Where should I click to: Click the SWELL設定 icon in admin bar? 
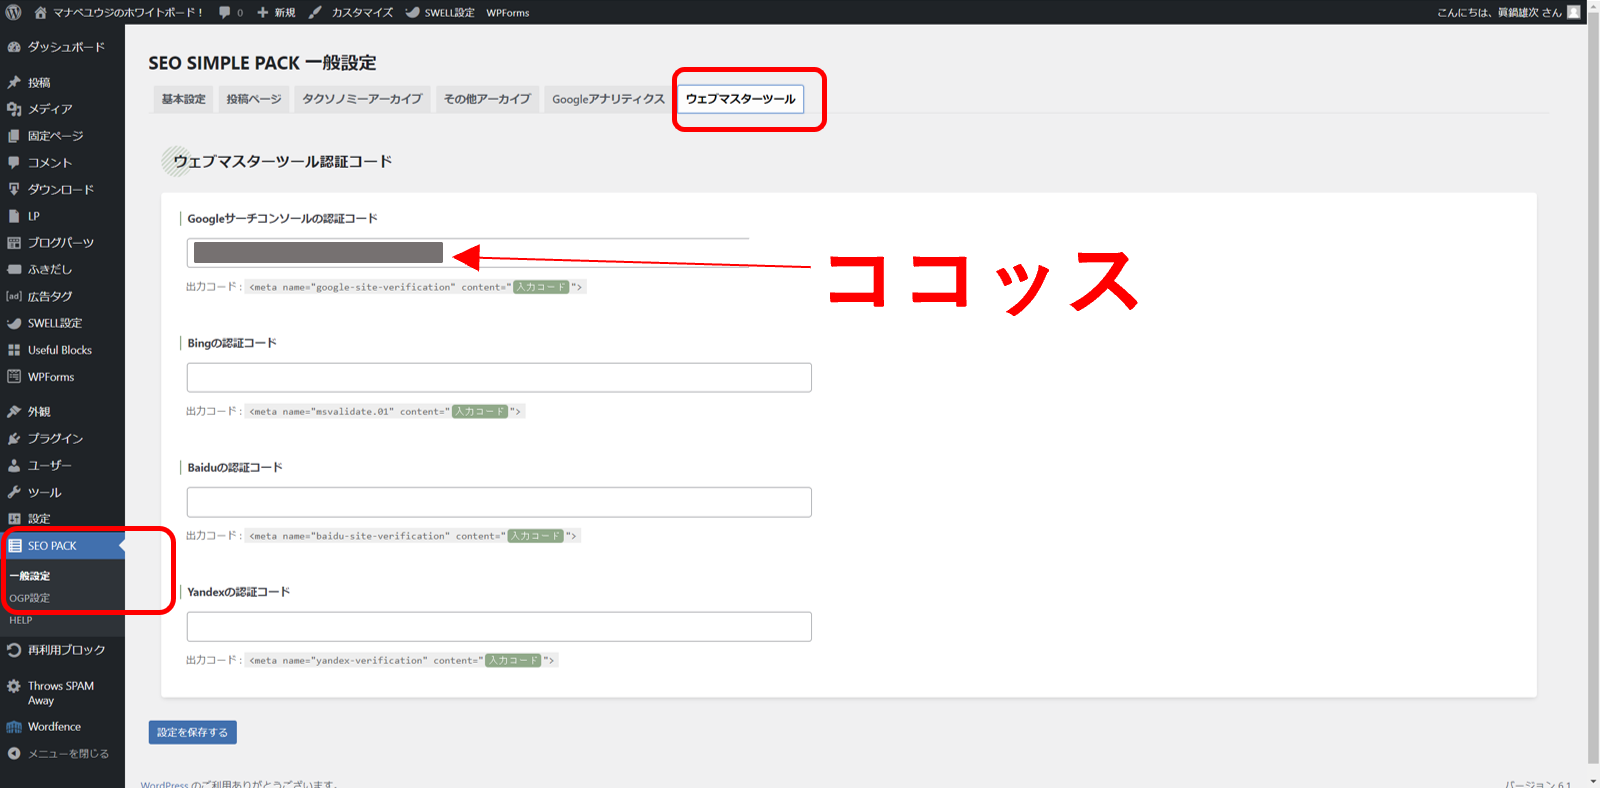click(412, 12)
